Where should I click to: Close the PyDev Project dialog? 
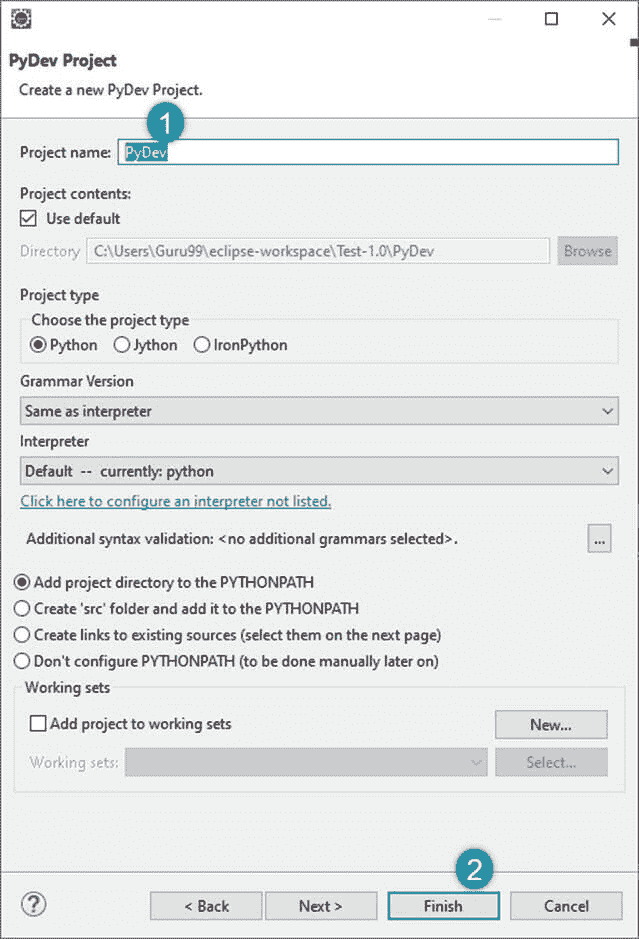(x=608, y=19)
